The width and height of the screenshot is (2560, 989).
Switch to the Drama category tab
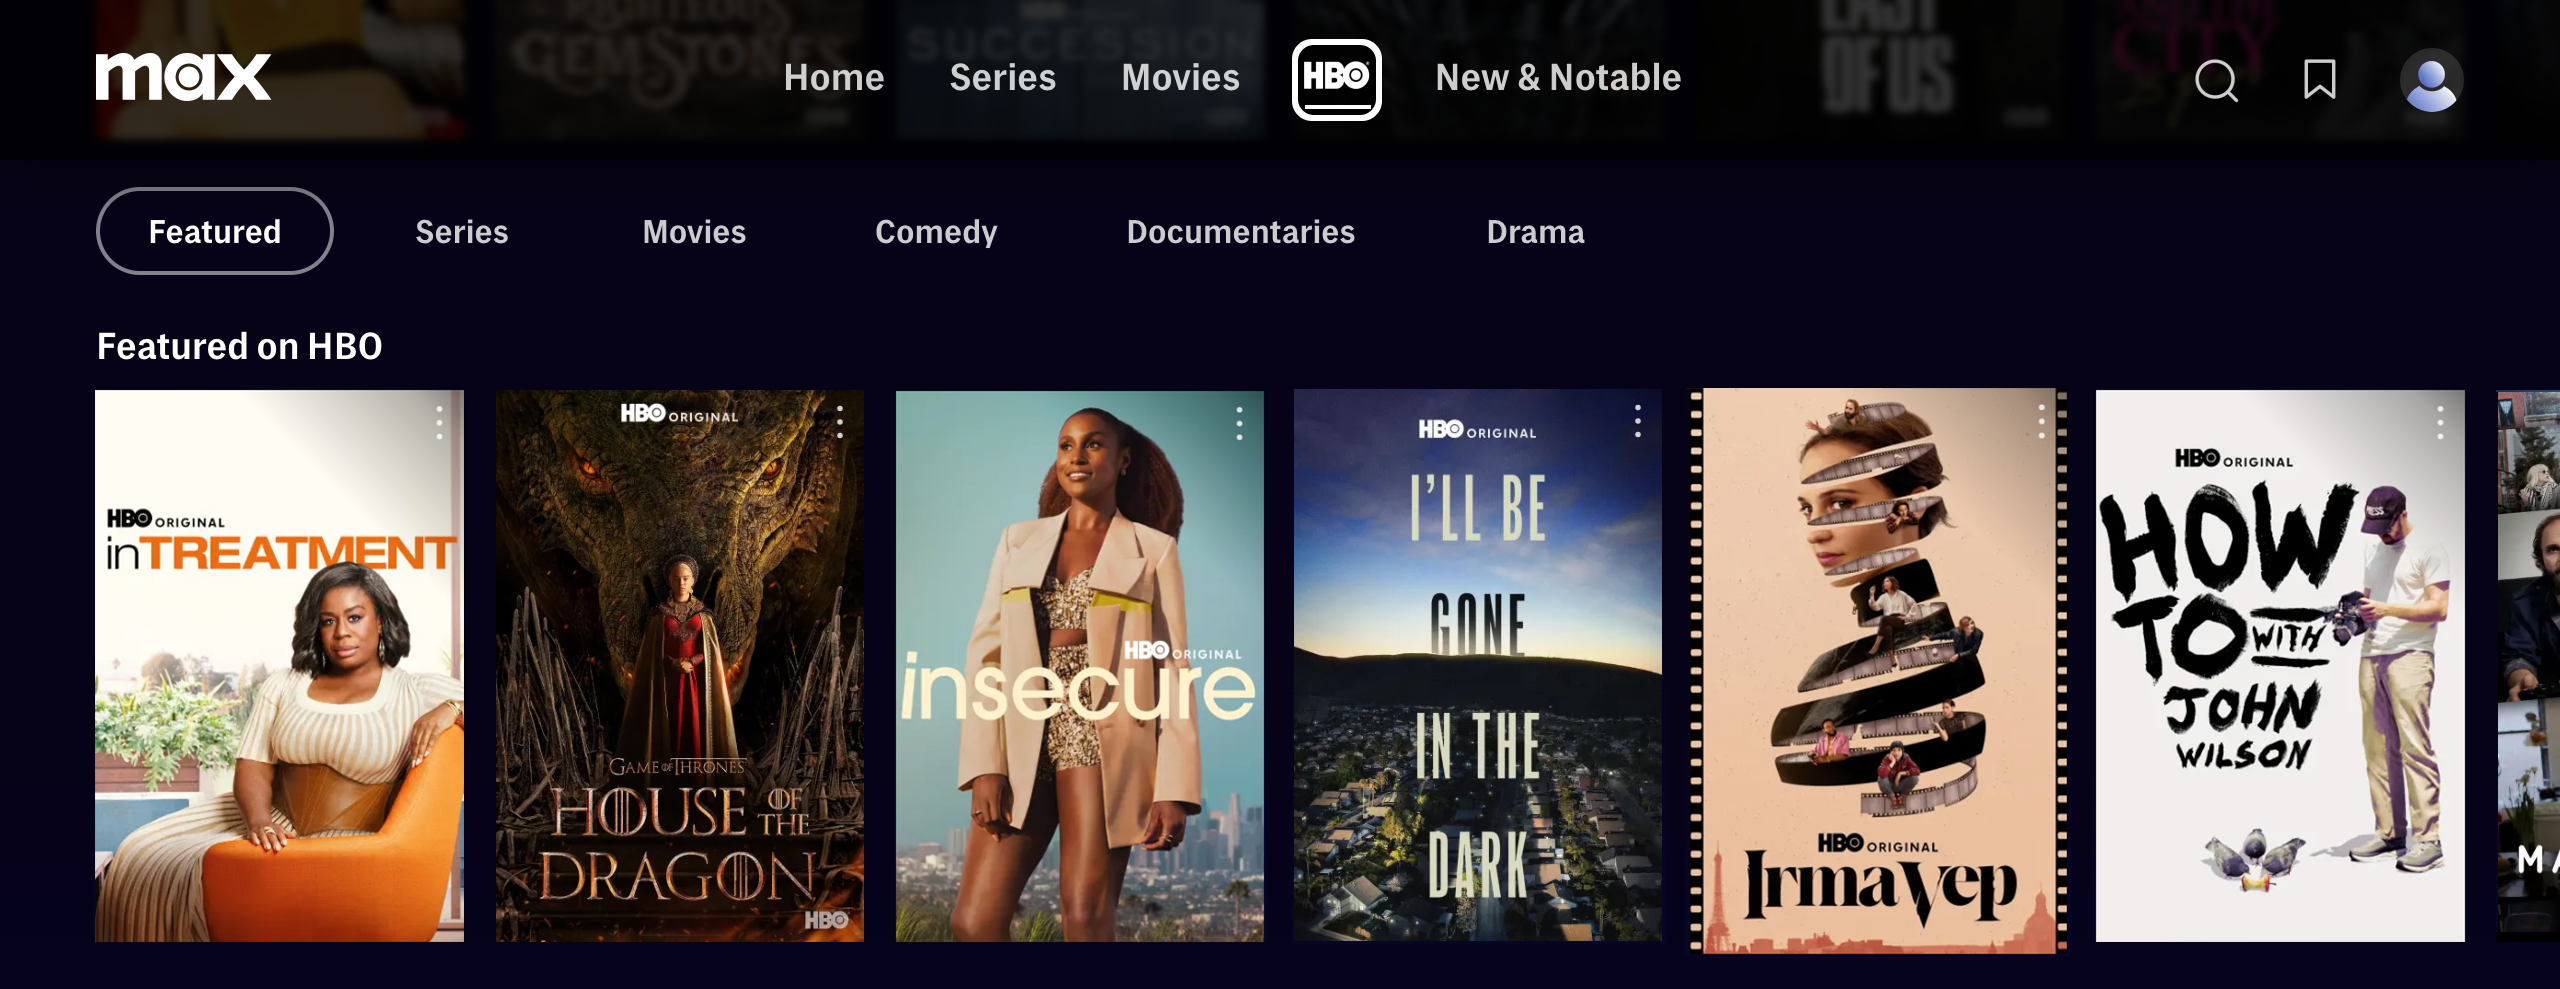pyautogui.click(x=1535, y=232)
